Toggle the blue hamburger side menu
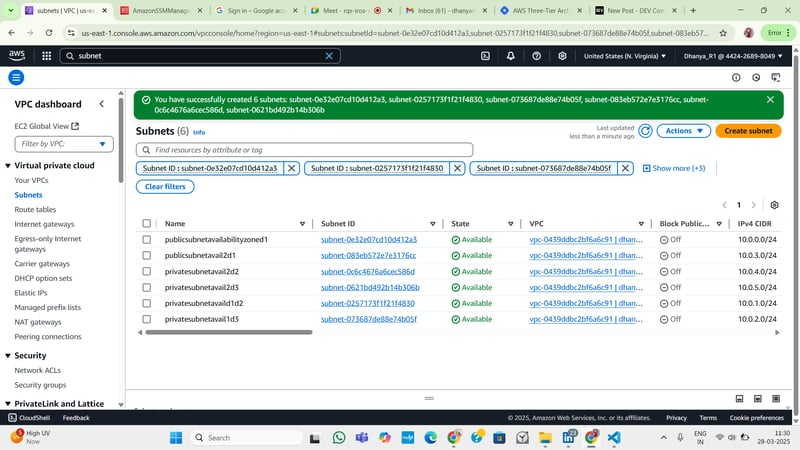The height and width of the screenshot is (450, 800). (16, 78)
